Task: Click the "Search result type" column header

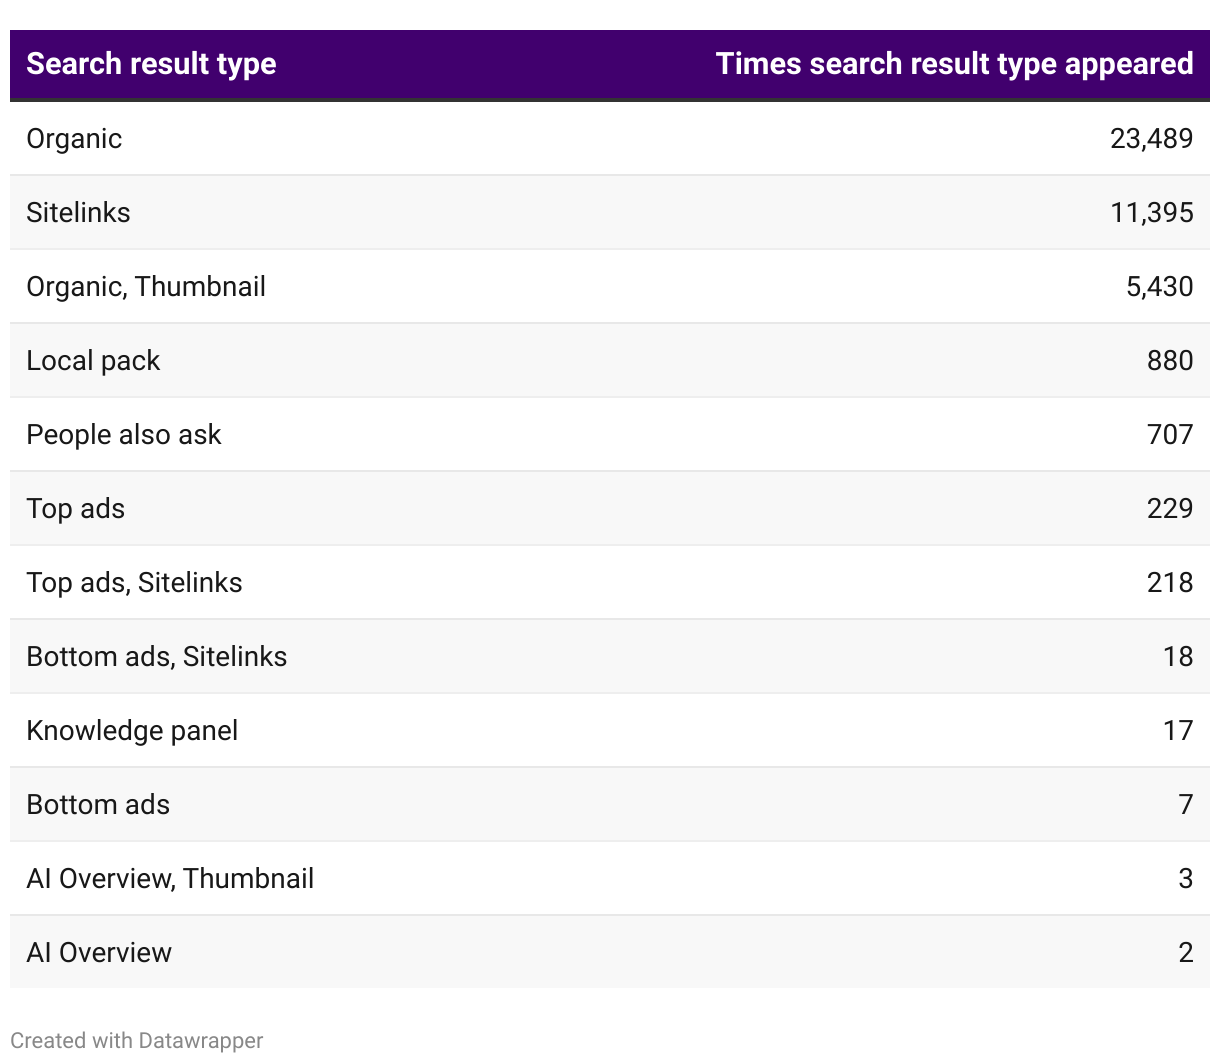Action: 151,64
